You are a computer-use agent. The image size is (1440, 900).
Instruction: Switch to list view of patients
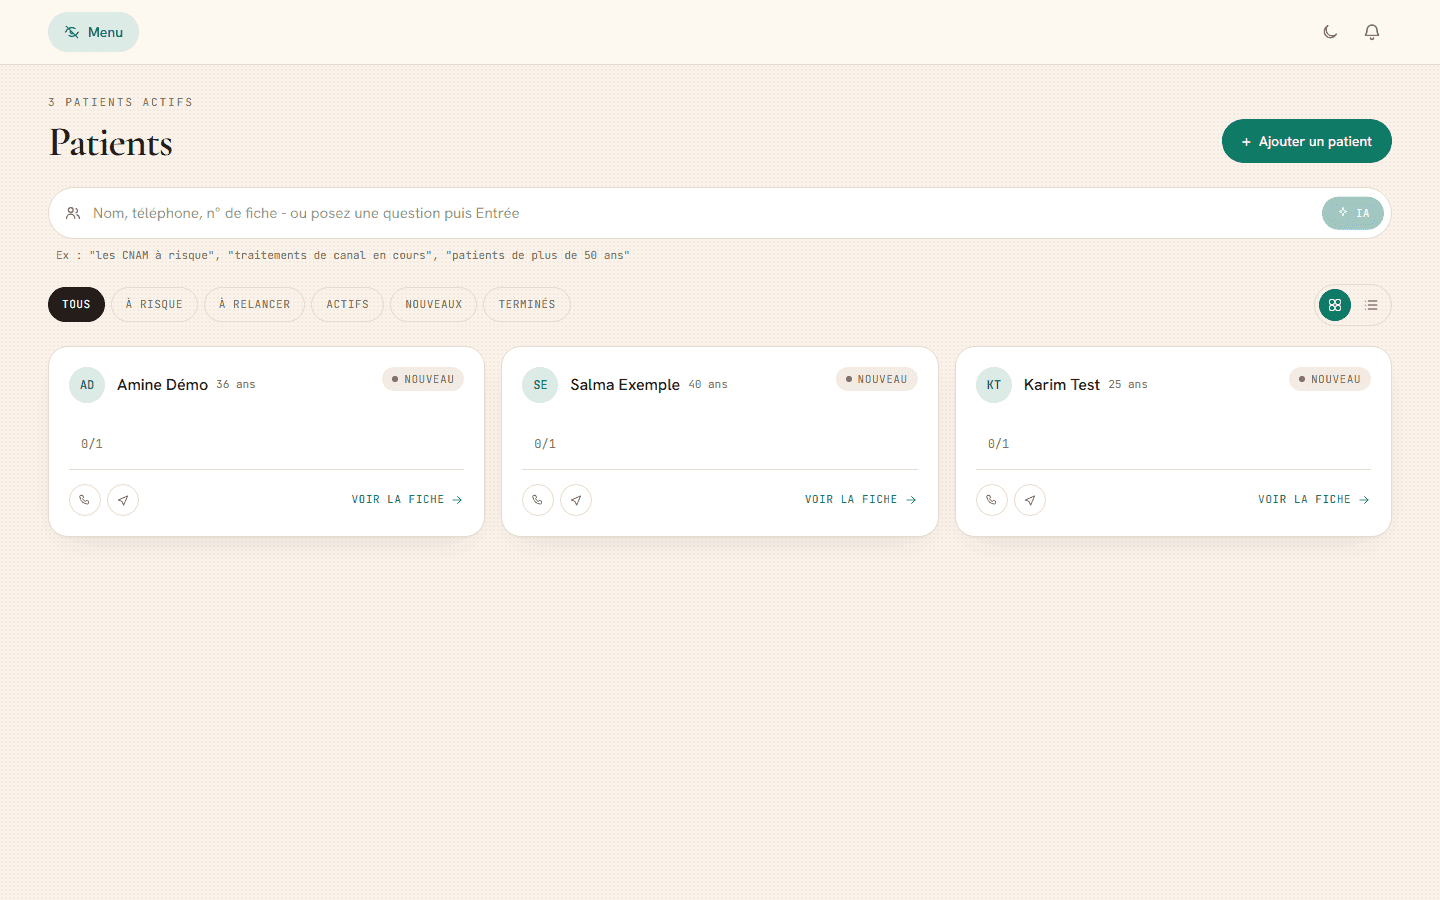click(1371, 305)
